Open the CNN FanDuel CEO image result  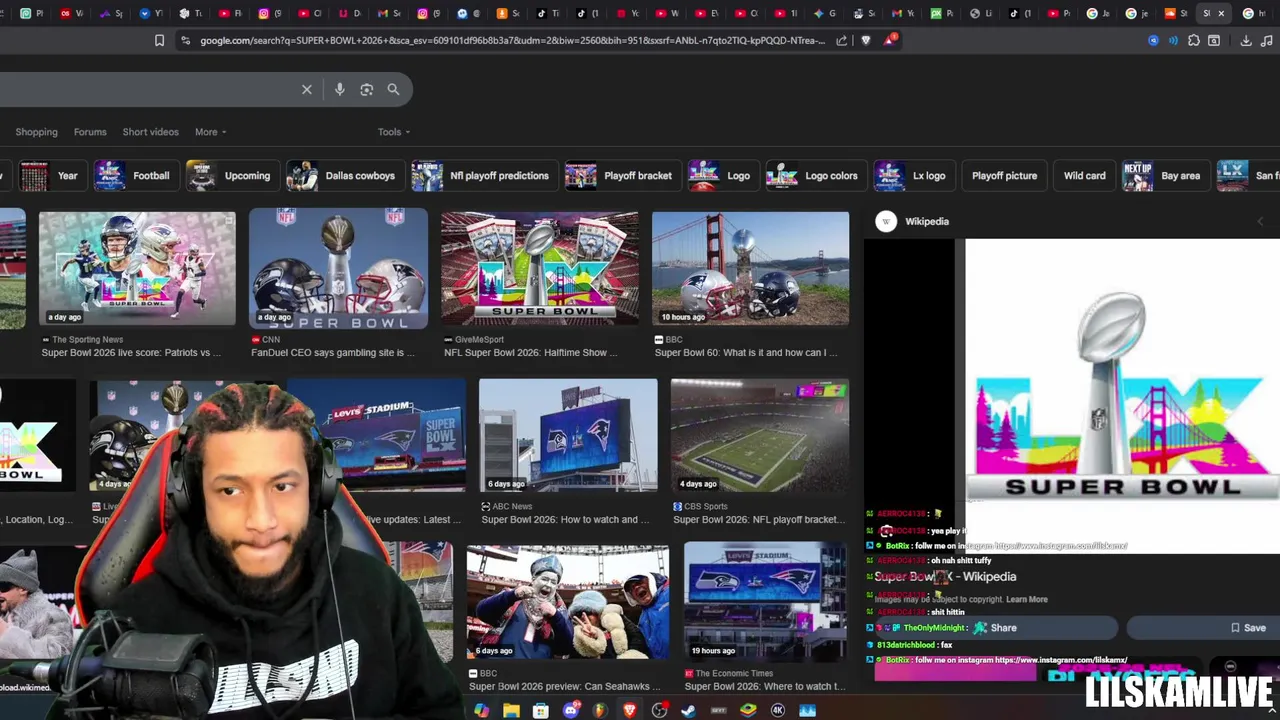click(338, 268)
